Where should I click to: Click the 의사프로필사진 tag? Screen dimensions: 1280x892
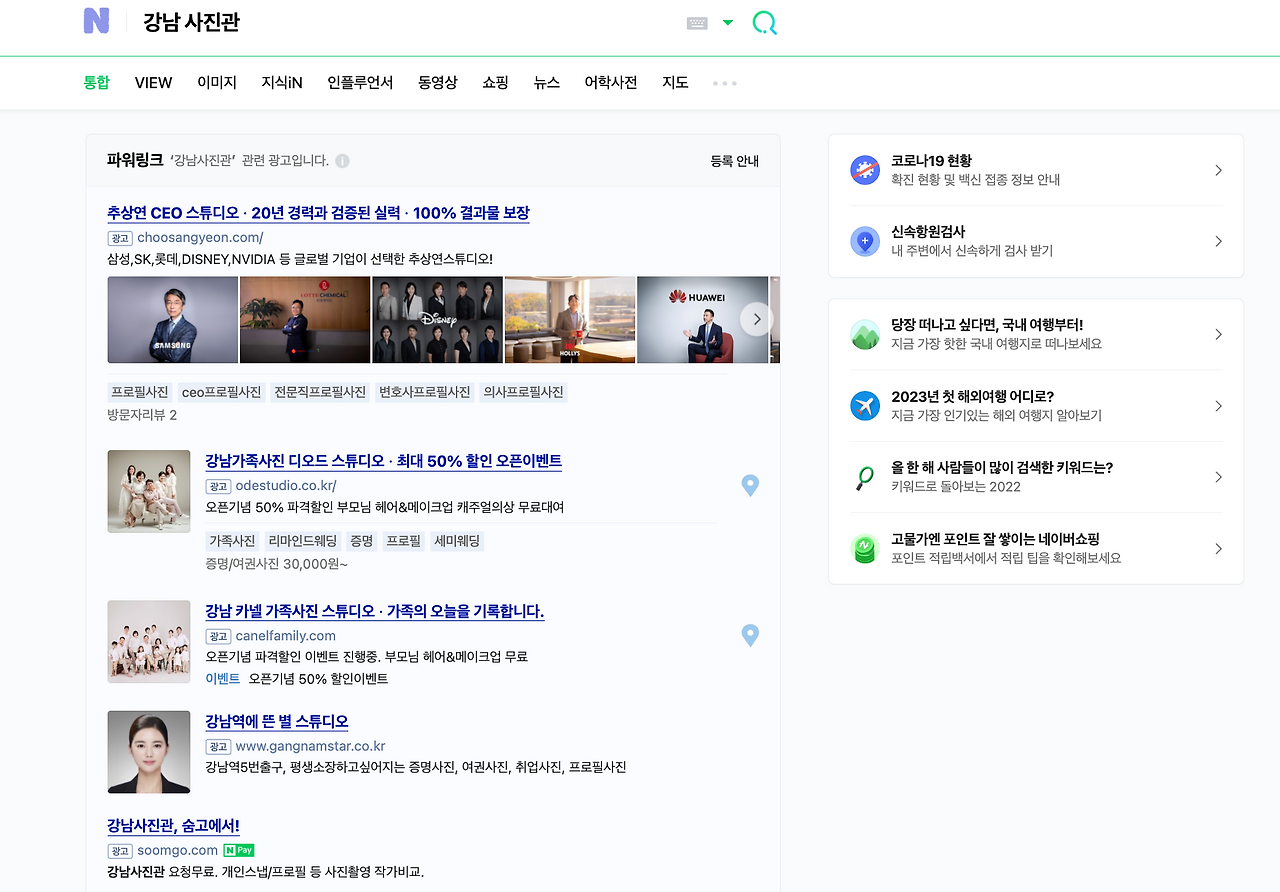tap(522, 392)
